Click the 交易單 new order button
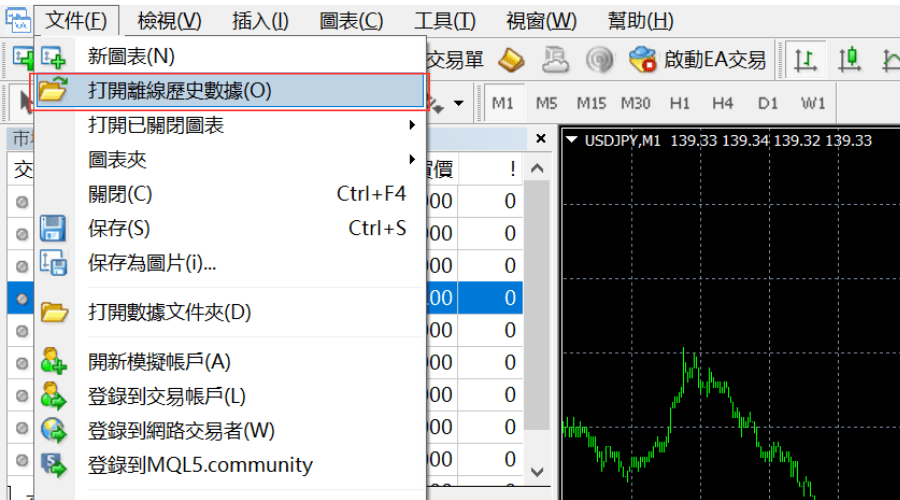The width and height of the screenshot is (900, 500). coord(454,60)
